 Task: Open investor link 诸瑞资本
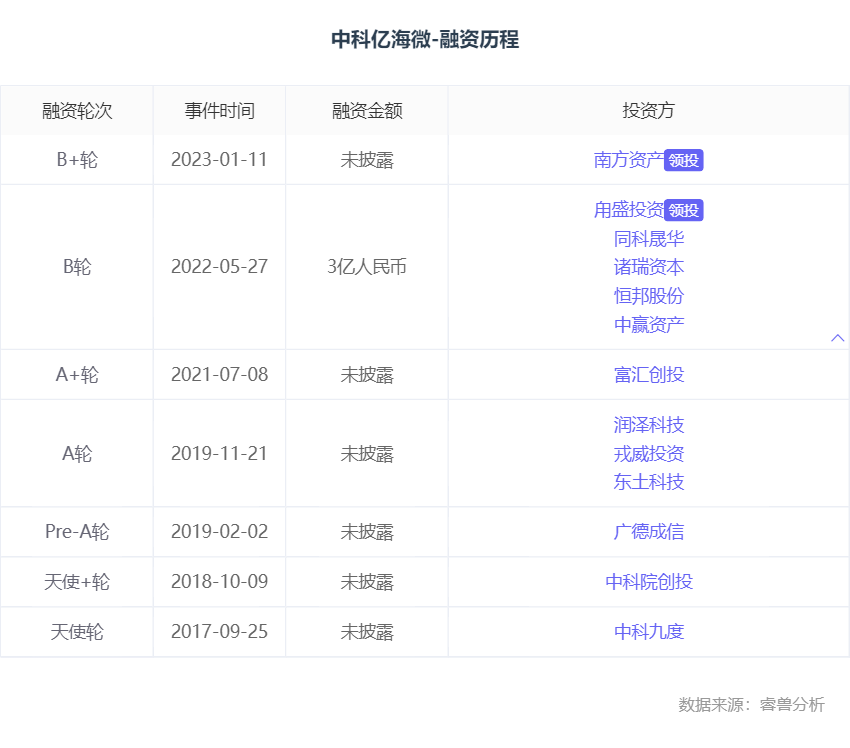(x=649, y=267)
